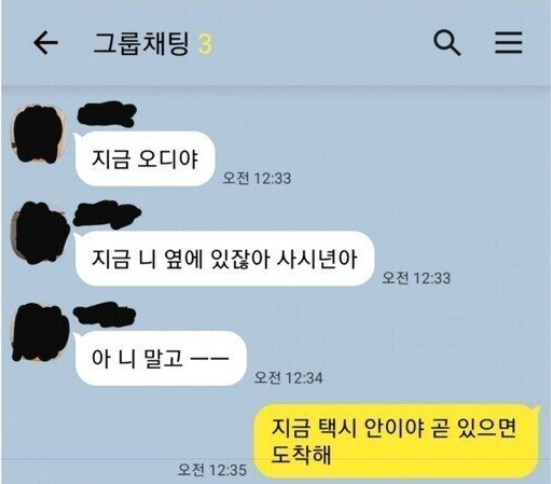Tap the redacted name above 지금 오디야

coord(106,114)
